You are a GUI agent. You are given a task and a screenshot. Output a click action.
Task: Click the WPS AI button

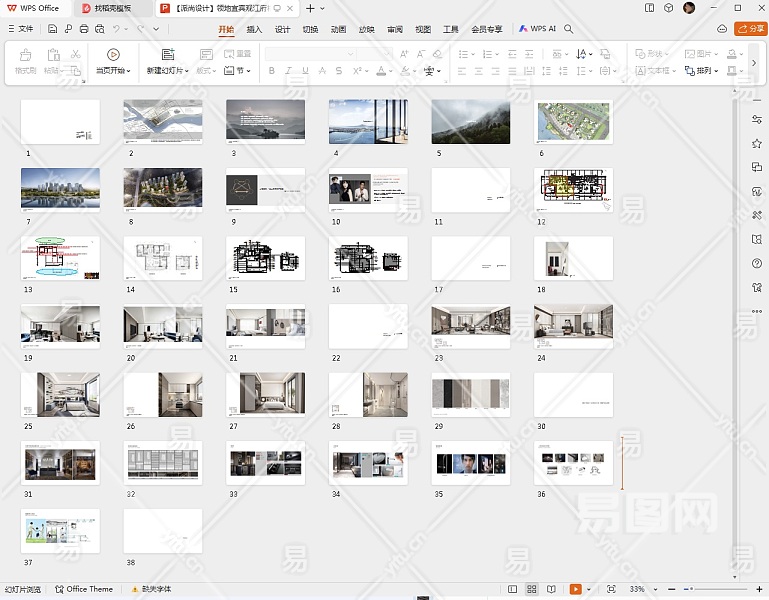[x=537, y=29]
